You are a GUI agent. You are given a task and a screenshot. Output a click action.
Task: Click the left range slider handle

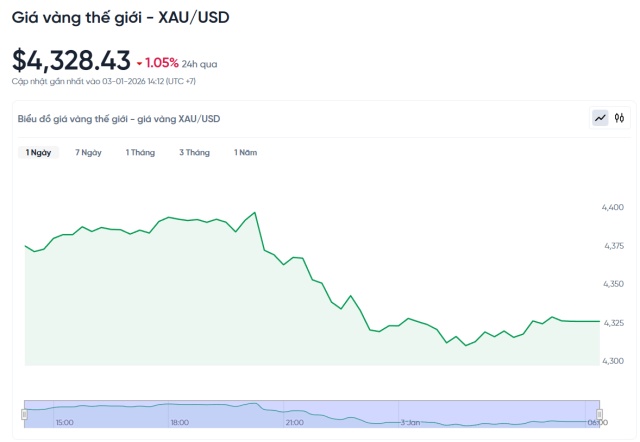[x=25, y=412]
